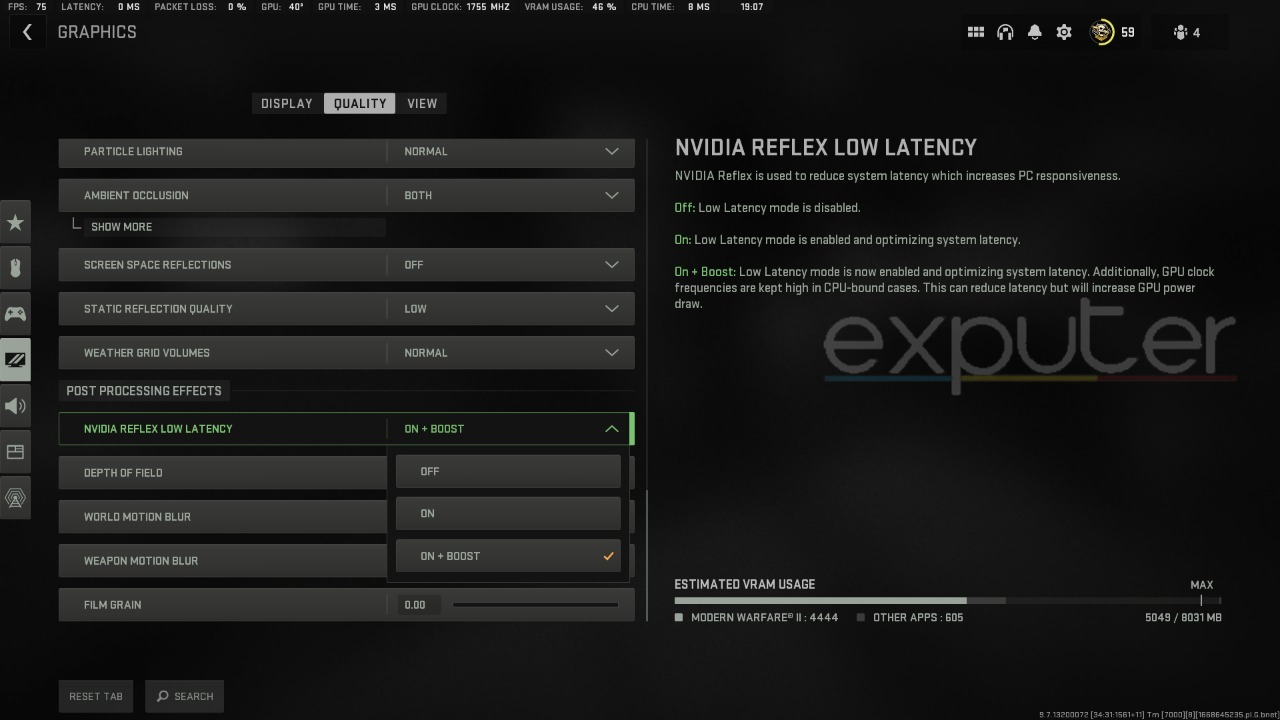Click the NVIDIA Reflex Low Latency heading
The height and width of the screenshot is (720, 1280).
(x=826, y=148)
